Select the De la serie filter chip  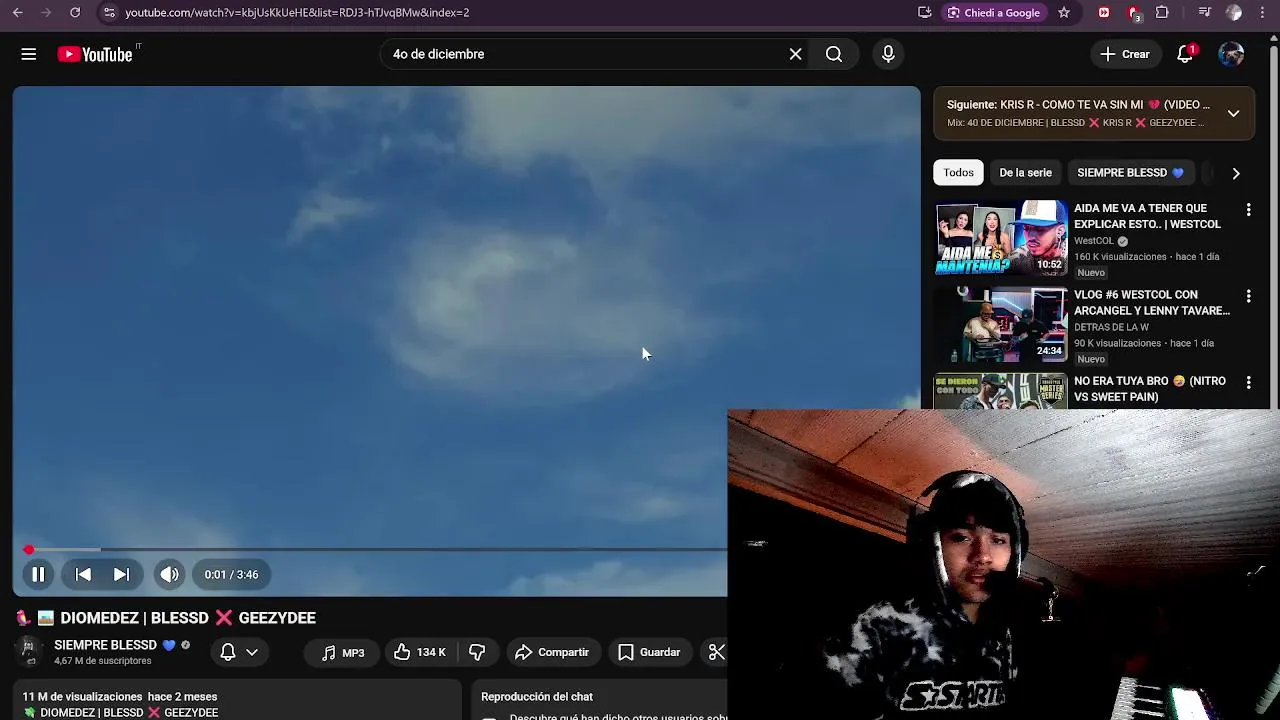point(1025,172)
